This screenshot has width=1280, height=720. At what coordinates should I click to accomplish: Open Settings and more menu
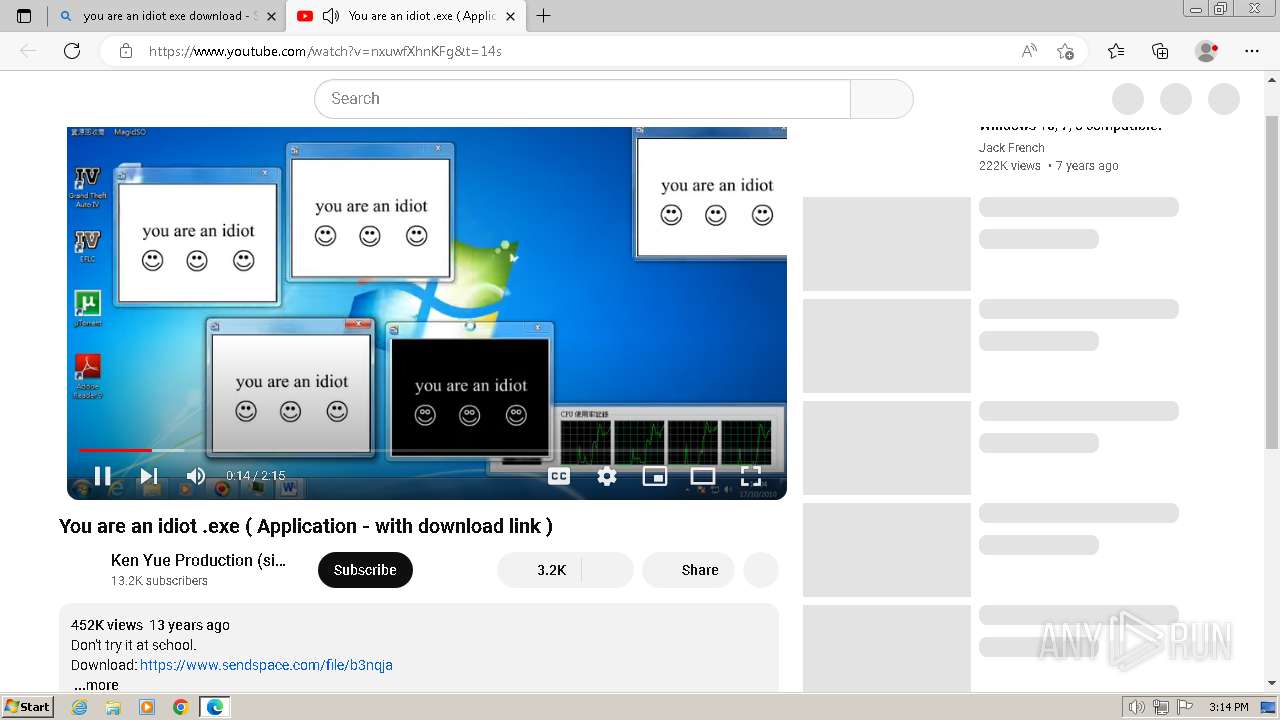coord(1252,51)
